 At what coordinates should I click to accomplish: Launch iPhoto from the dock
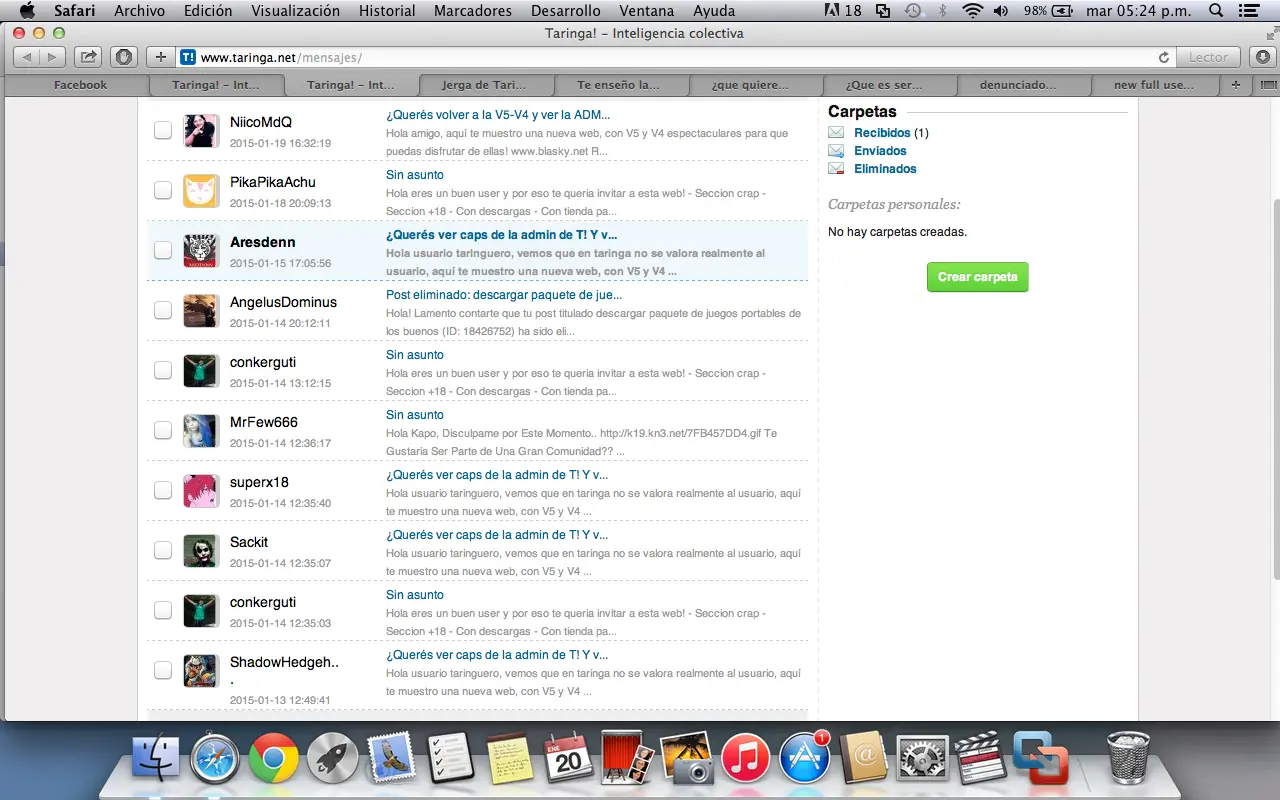(x=686, y=757)
